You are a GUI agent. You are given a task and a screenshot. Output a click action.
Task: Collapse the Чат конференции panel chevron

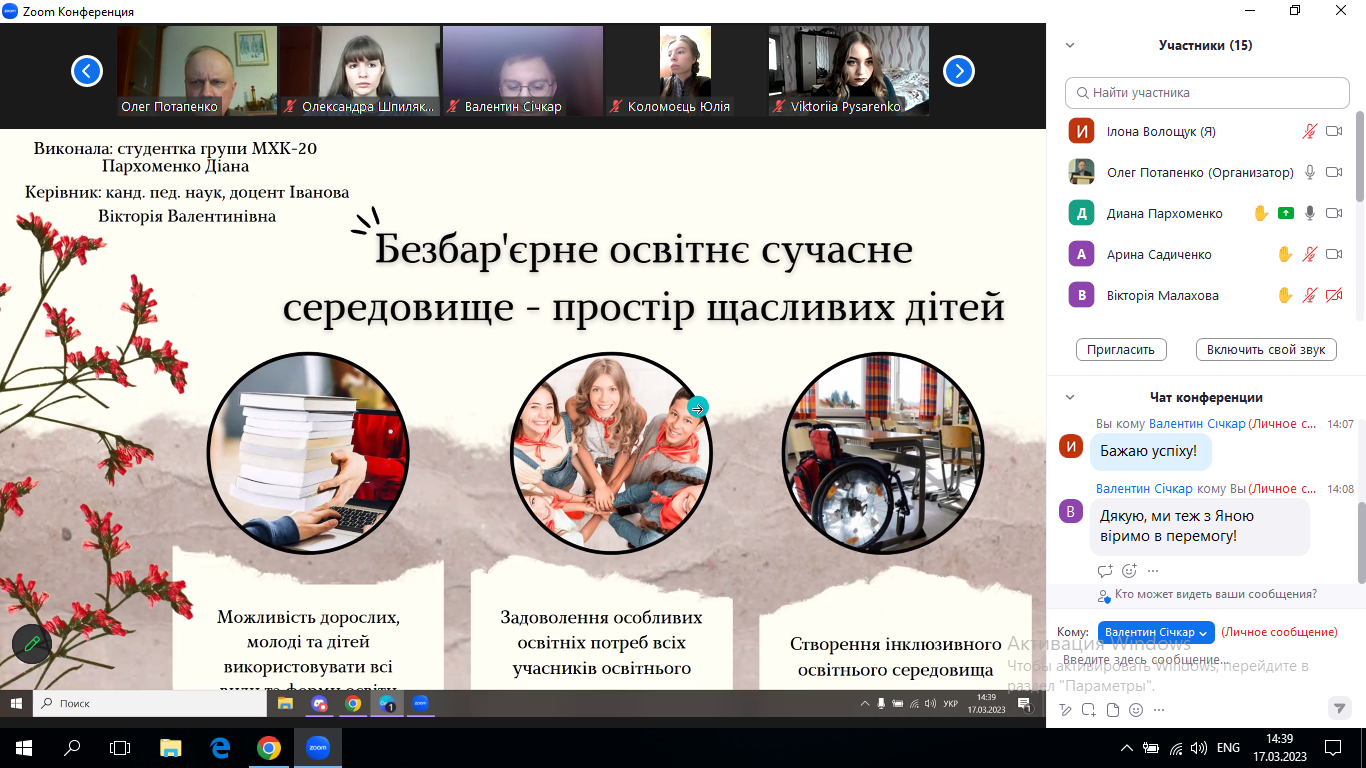pyautogui.click(x=1070, y=397)
